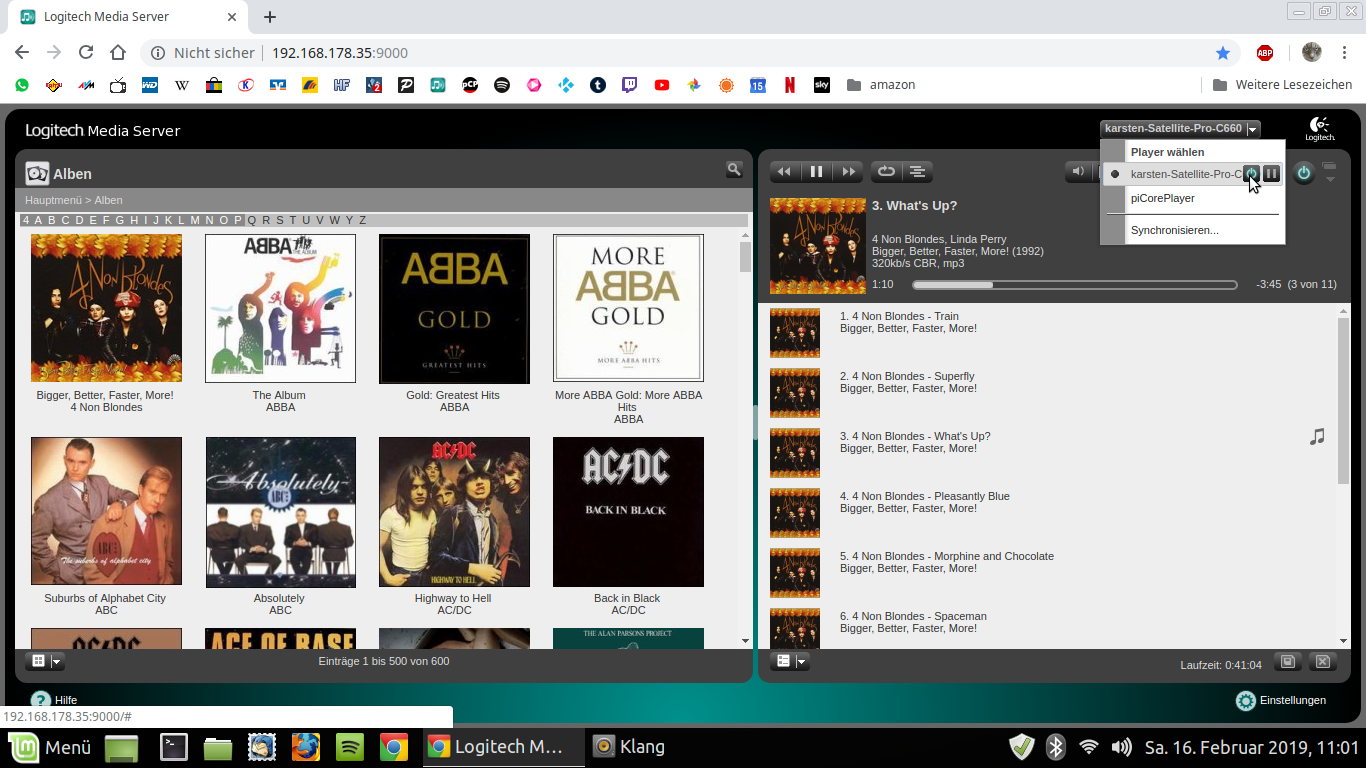Click the now playing album artwork
This screenshot has height=768, width=1366.
(x=818, y=246)
